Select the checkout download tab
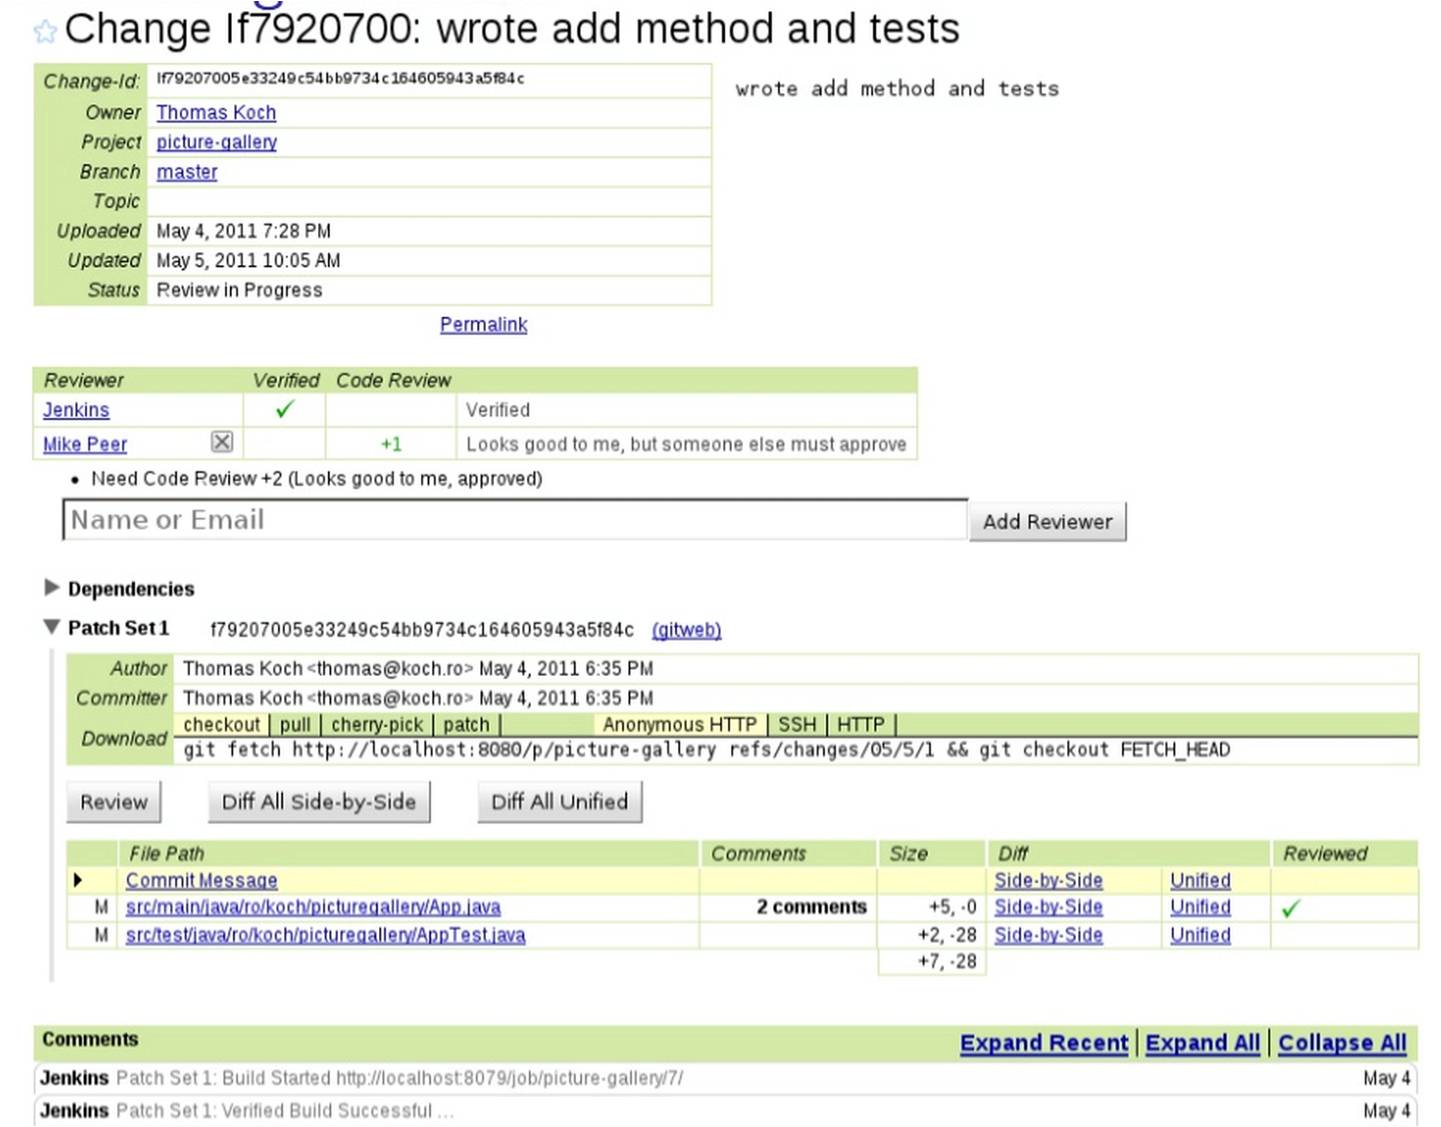The image size is (1441, 1127). tap(221, 724)
